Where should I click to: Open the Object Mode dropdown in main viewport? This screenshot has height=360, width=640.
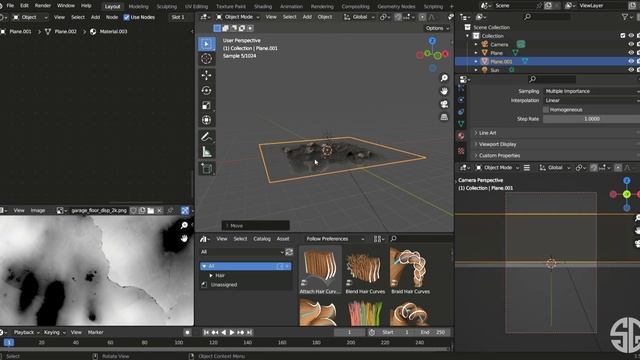point(238,17)
